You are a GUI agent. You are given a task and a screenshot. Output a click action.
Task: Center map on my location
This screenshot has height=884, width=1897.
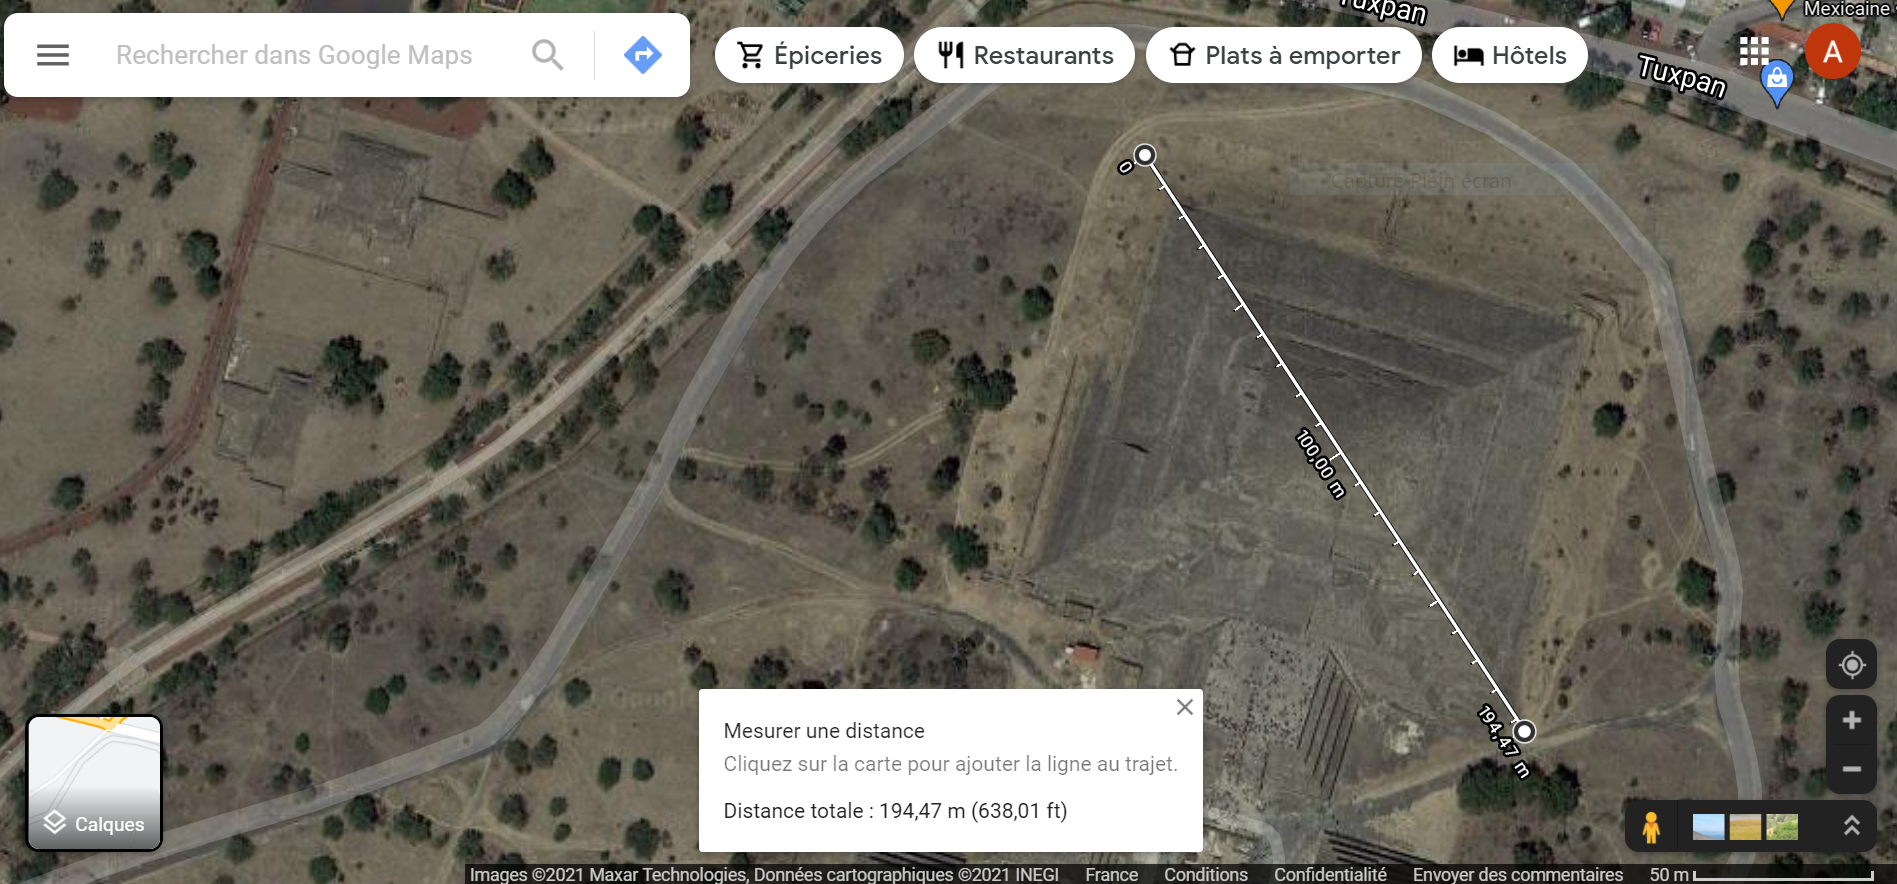pyautogui.click(x=1851, y=665)
